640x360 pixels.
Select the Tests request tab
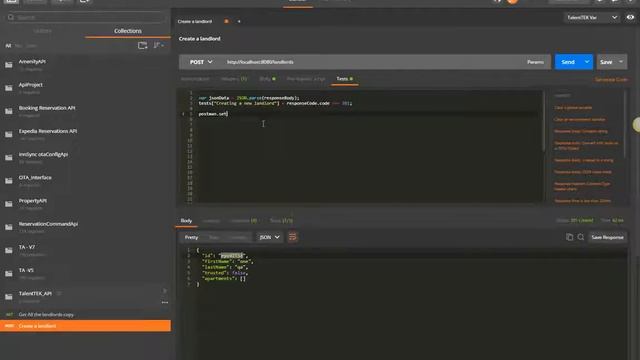[x=344, y=79]
